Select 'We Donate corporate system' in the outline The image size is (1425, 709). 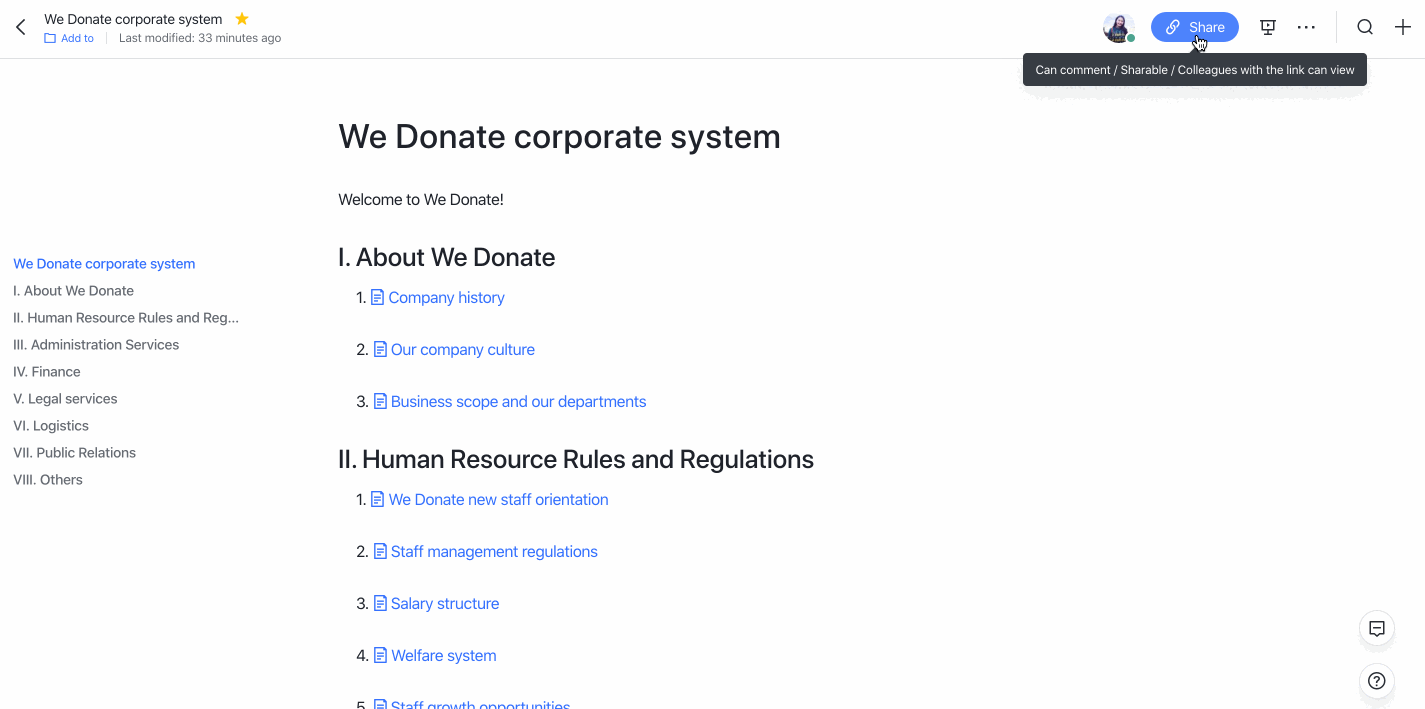104,263
